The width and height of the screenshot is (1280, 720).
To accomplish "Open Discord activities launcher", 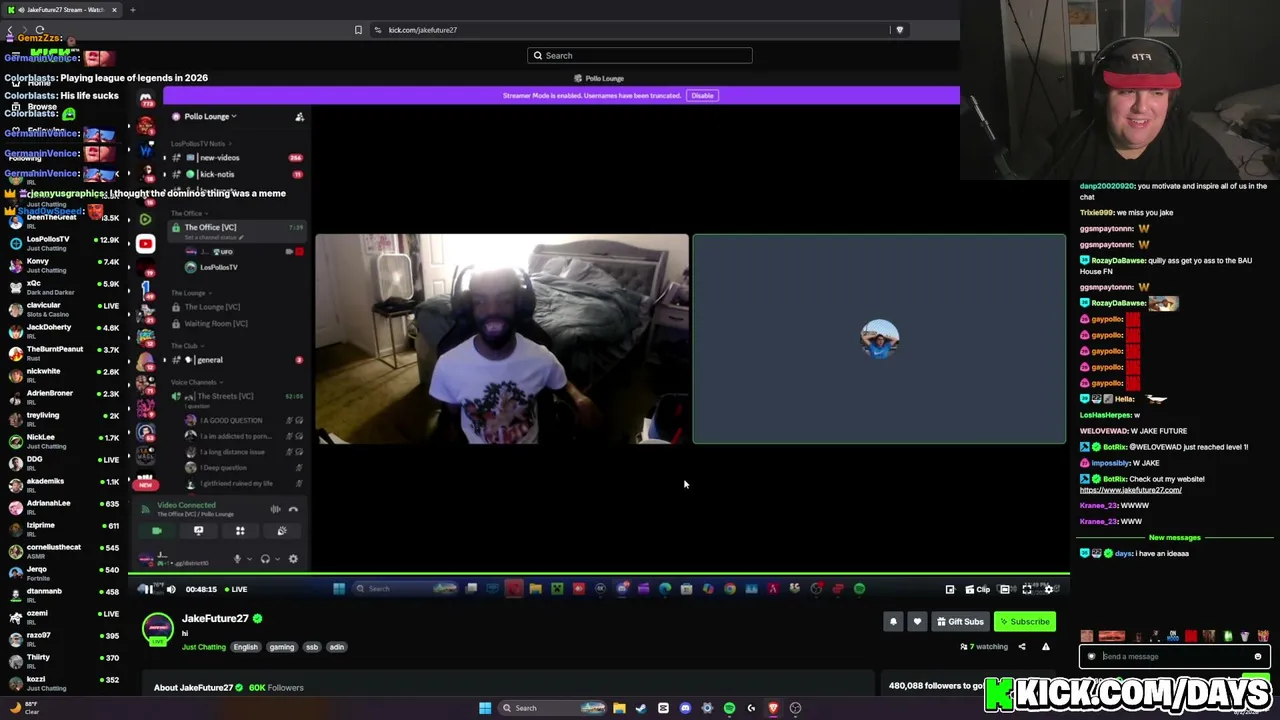I will tap(240, 531).
